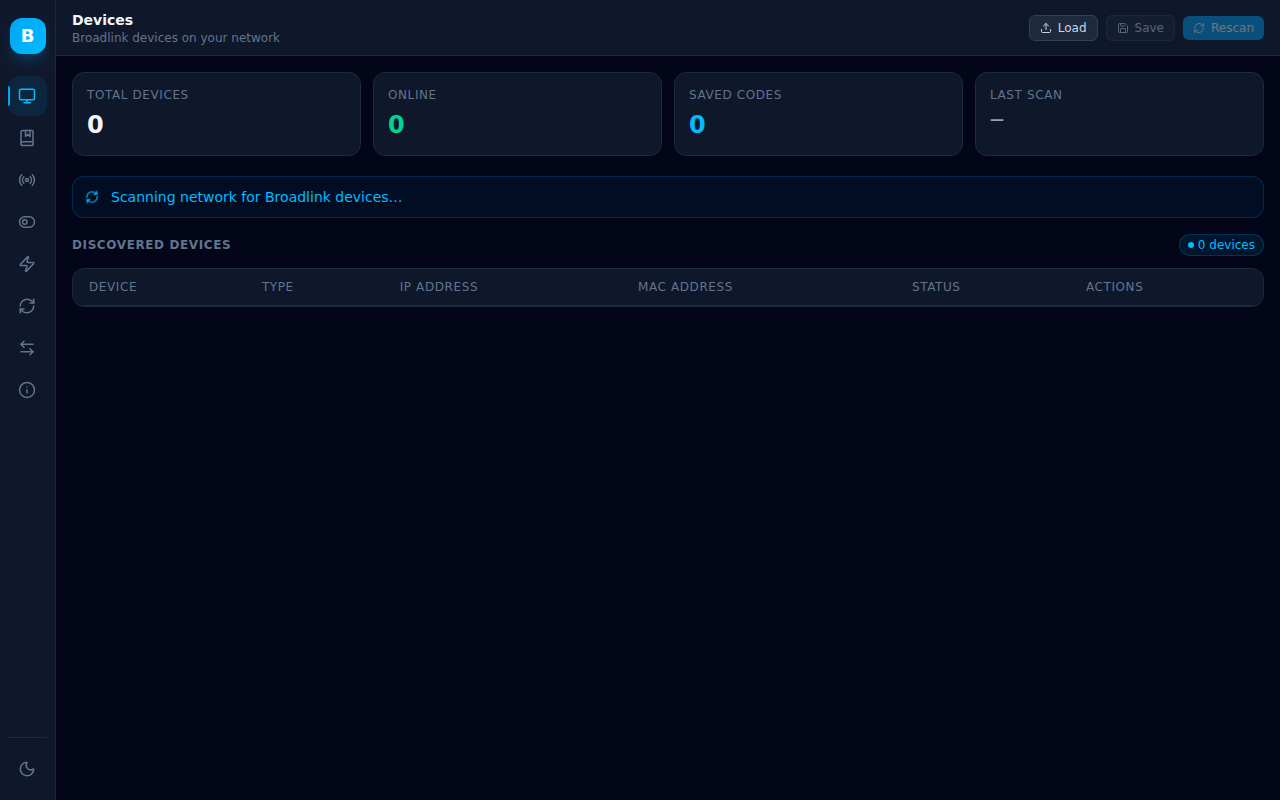Click the IP ADDRESS column header
Image resolution: width=1280 pixels, height=800 pixels.
tap(439, 287)
